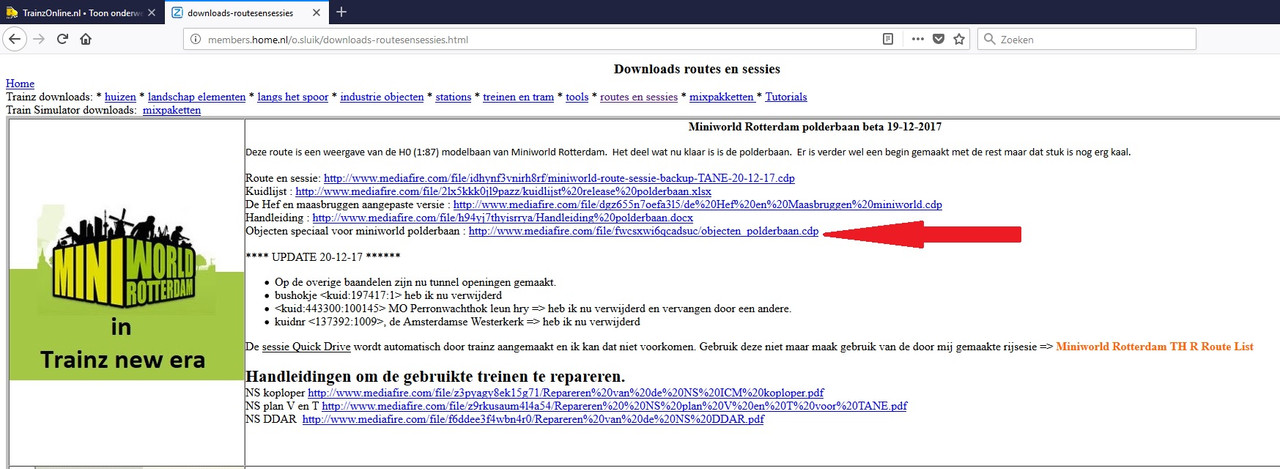Save page to Pocket icon
Viewport: 1280px width, 469px height.
tap(938, 39)
